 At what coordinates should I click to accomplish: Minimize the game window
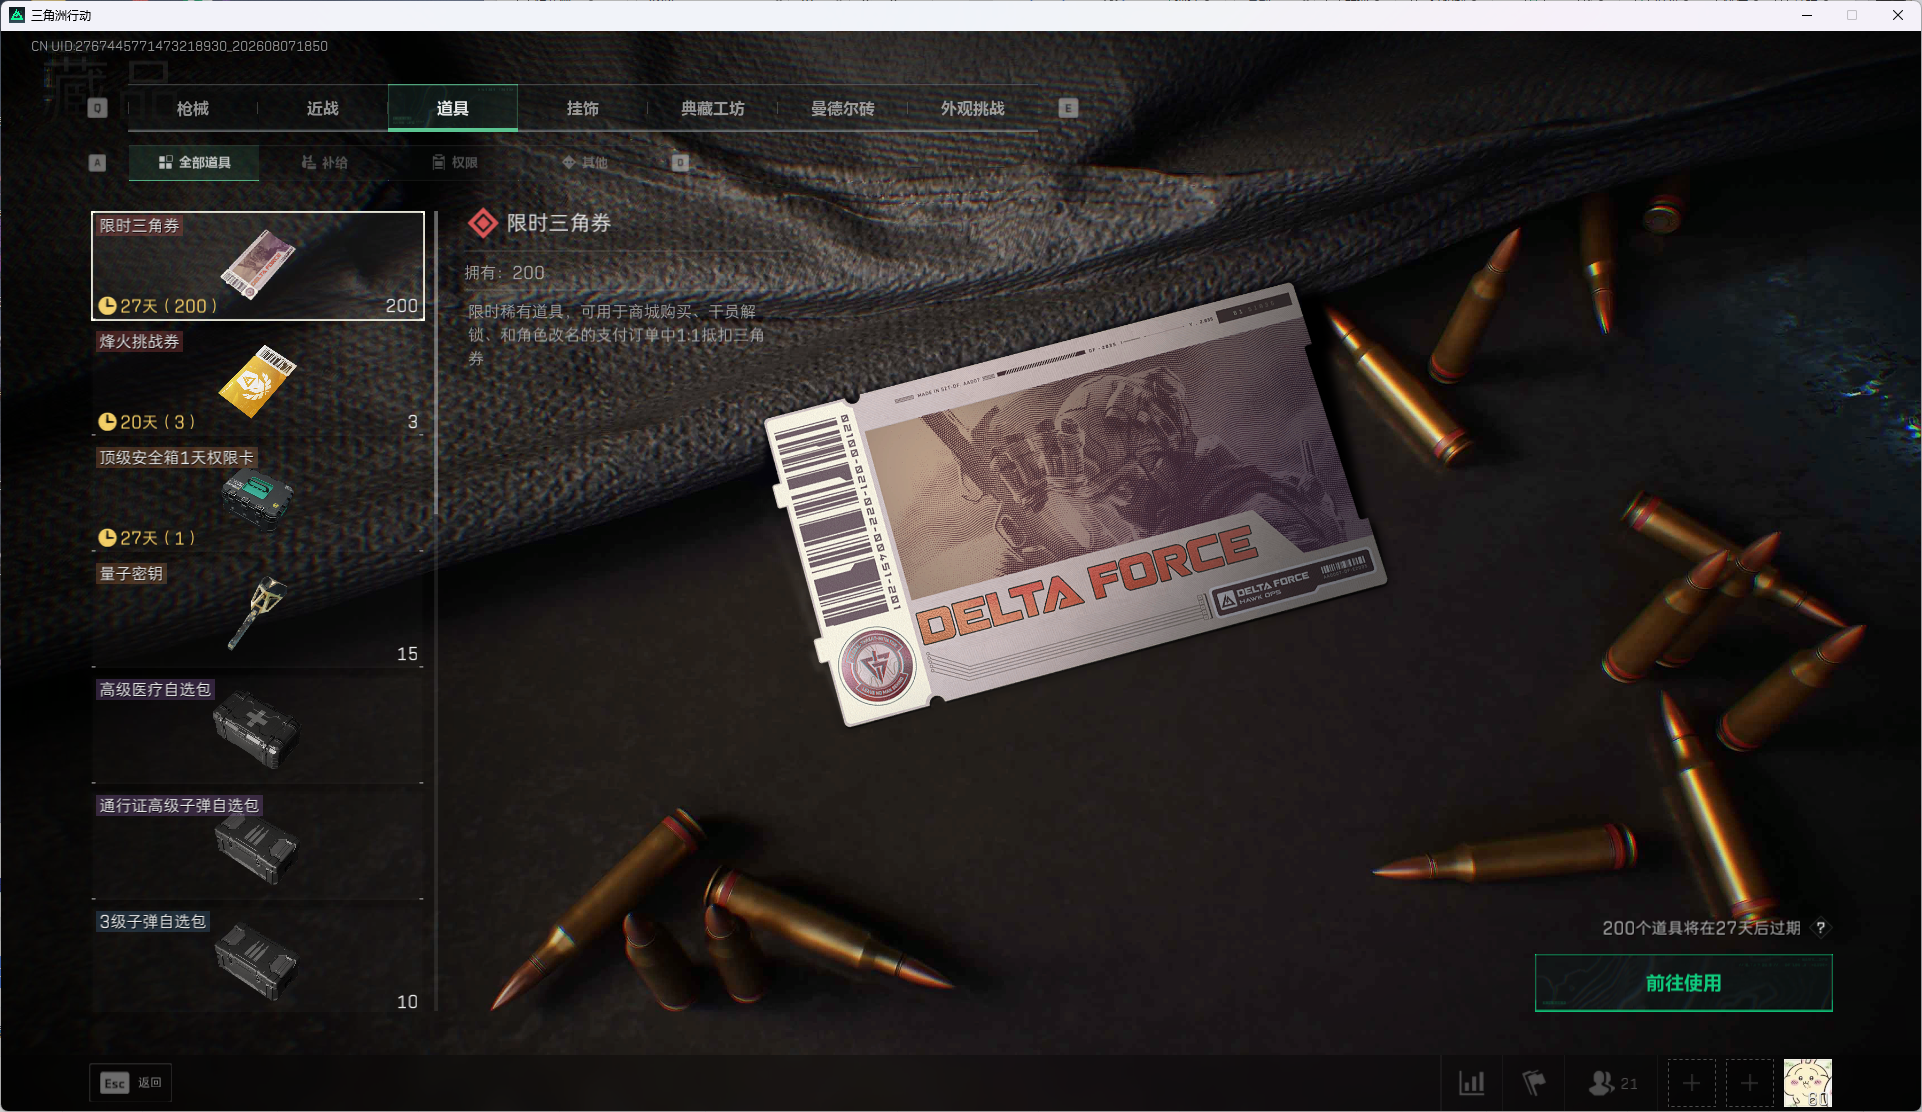click(1807, 15)
